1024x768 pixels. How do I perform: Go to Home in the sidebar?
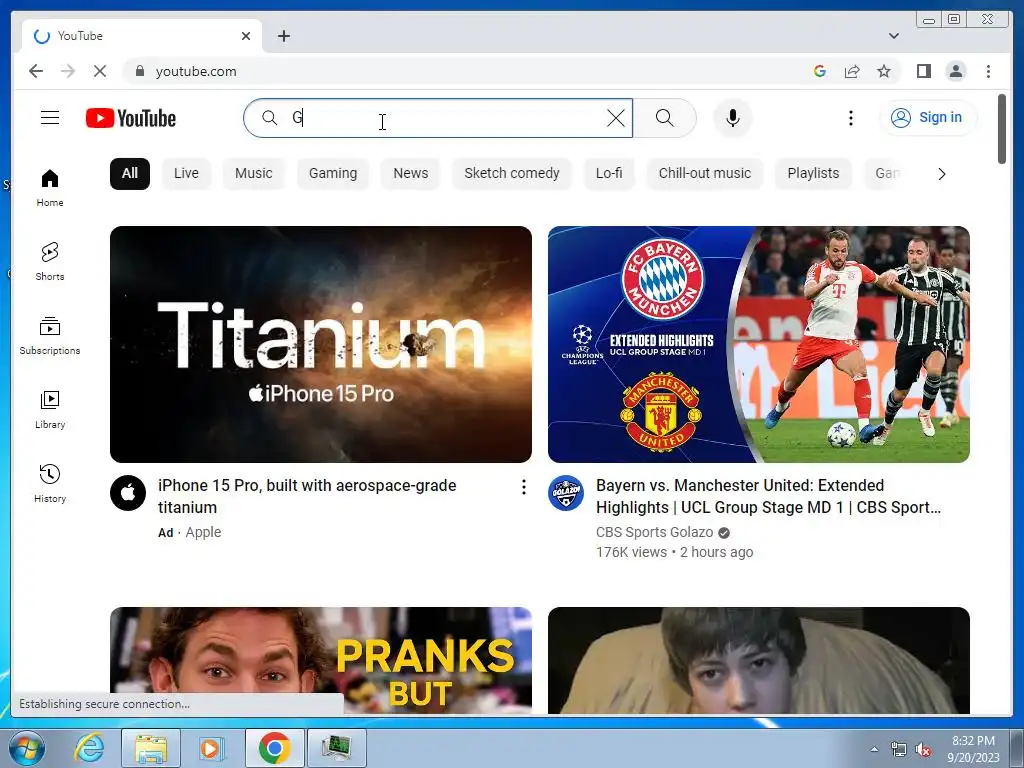point(50,188)
